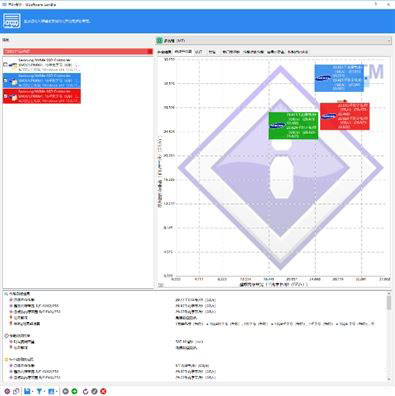The height and width of the screenshot is (396, 395).
Task: Click the purple settings gear icon in bottom toolbar
Action: coord(7,391)
